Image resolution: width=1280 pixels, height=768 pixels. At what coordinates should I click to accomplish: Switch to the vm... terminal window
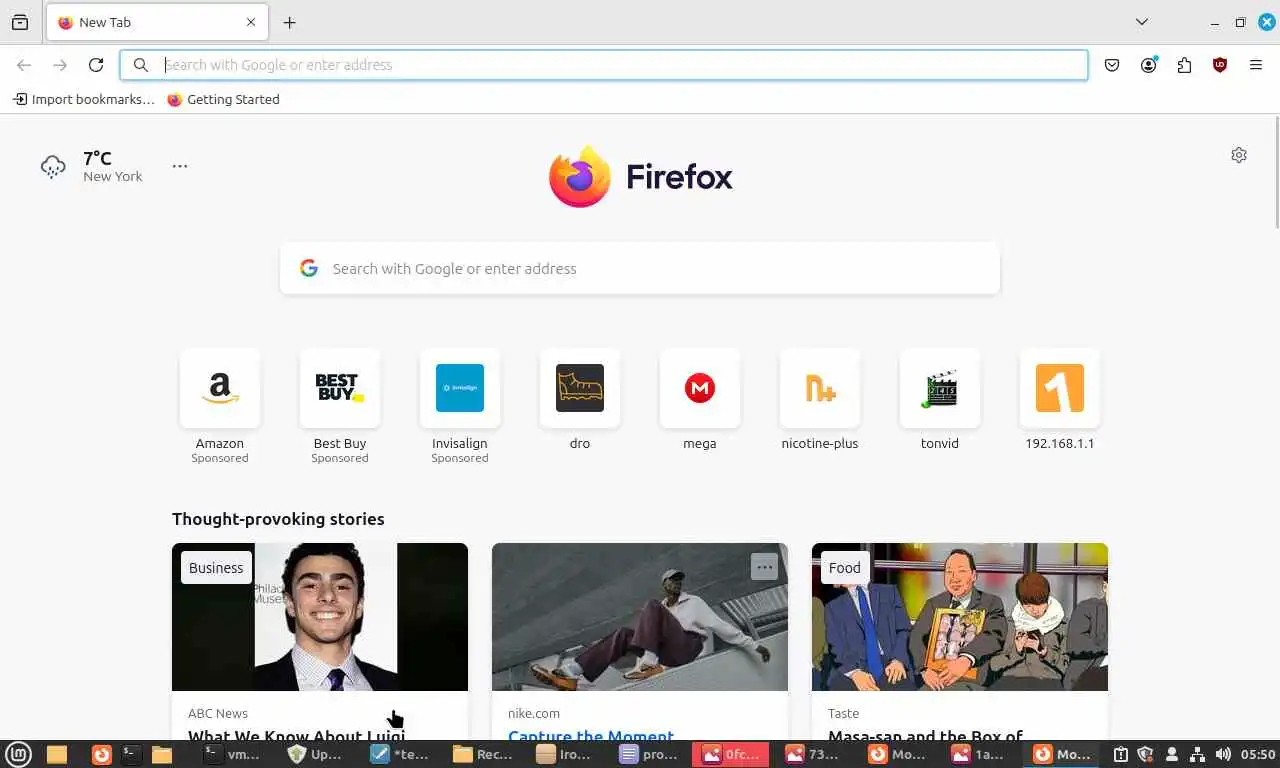click(233, 754)
